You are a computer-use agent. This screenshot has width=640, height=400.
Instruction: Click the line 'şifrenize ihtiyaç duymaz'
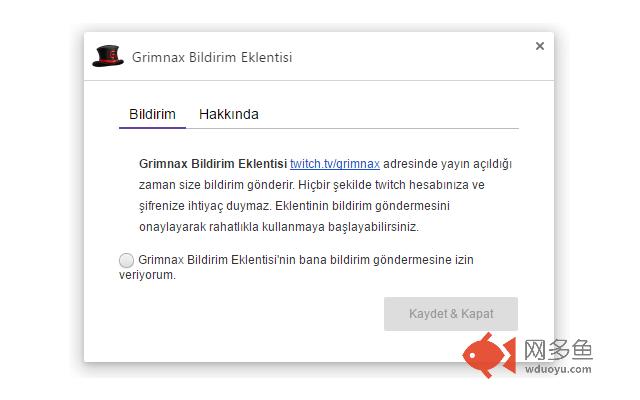click(205, 206)
